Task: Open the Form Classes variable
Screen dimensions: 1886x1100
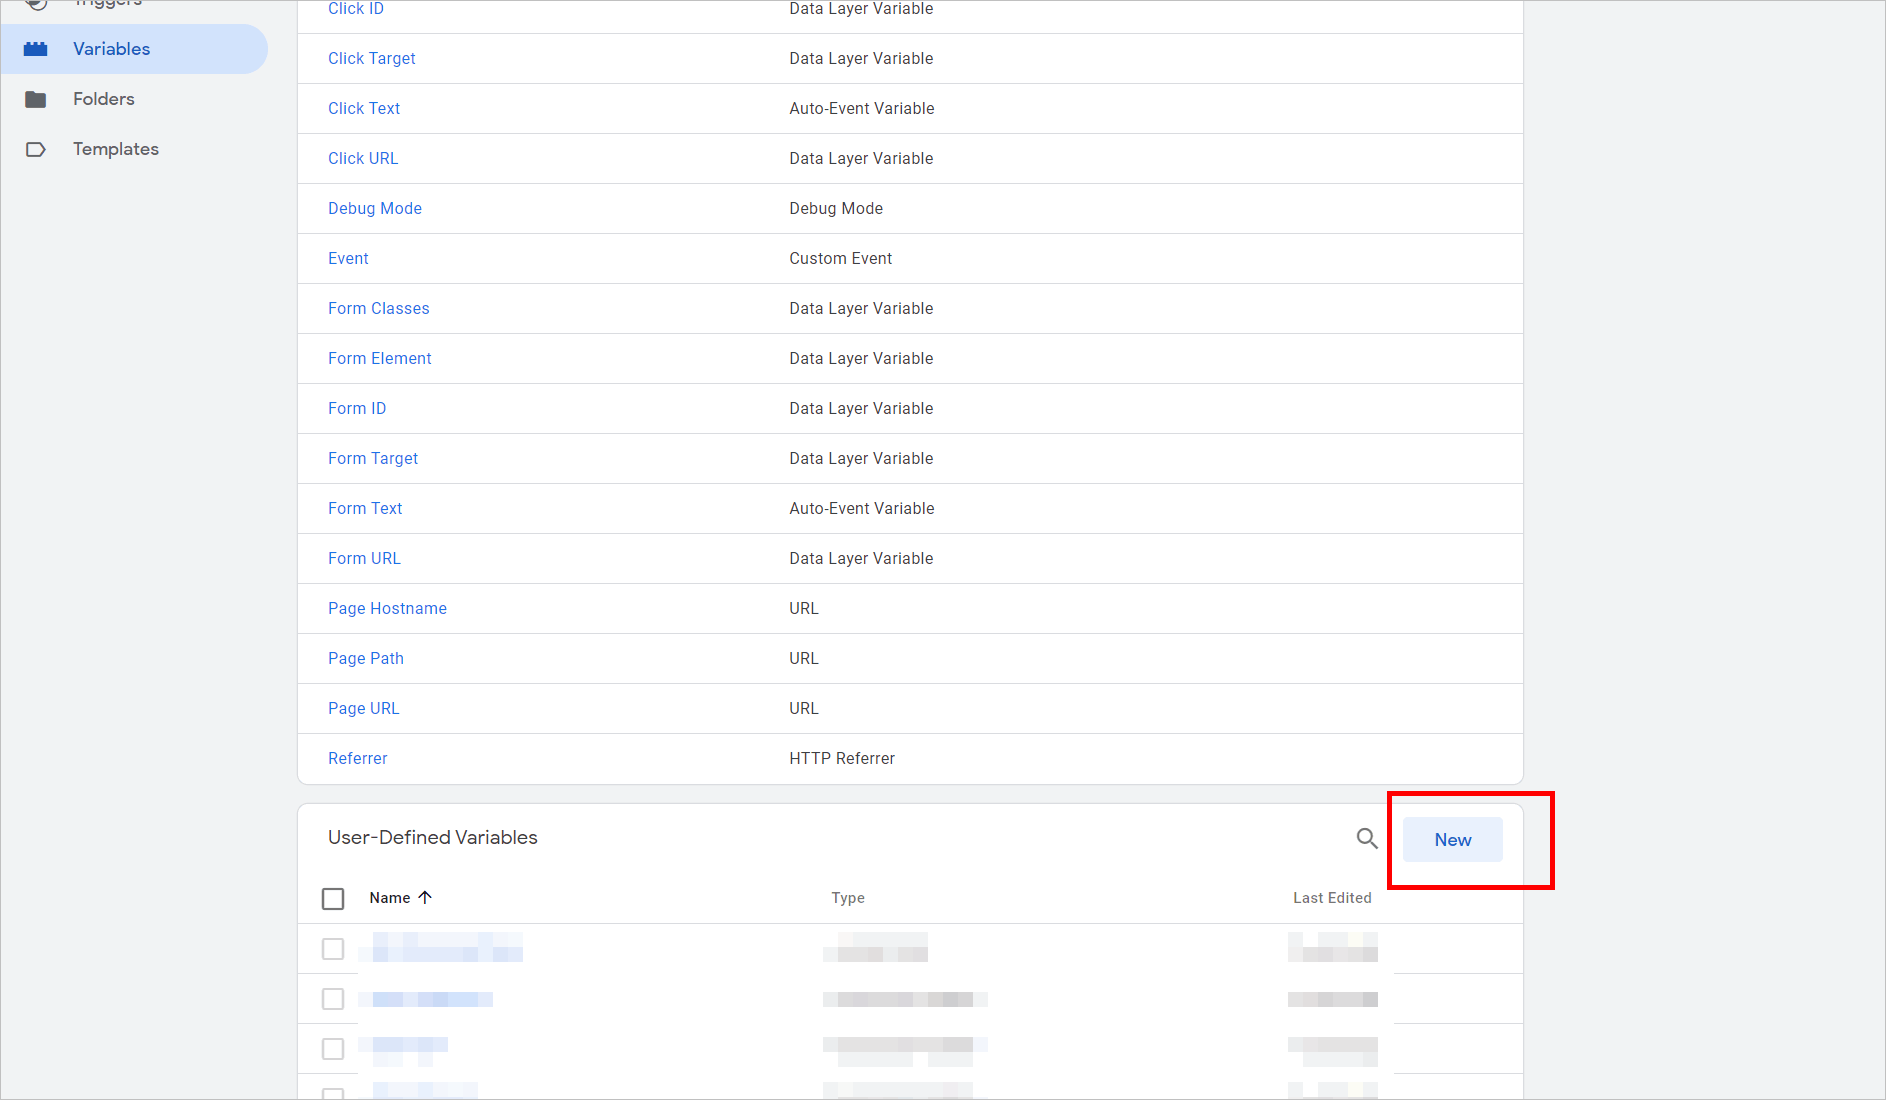Action: 378,308
